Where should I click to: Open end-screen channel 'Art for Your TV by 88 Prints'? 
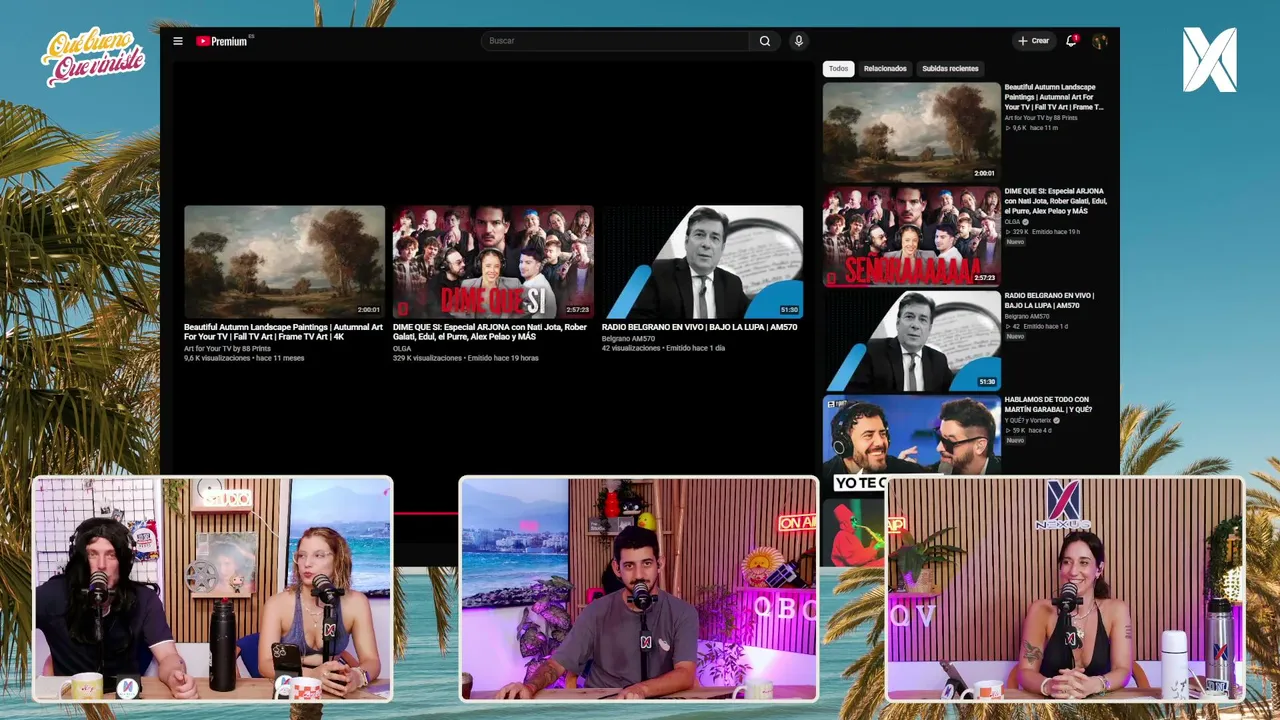[x=227, y=348]
